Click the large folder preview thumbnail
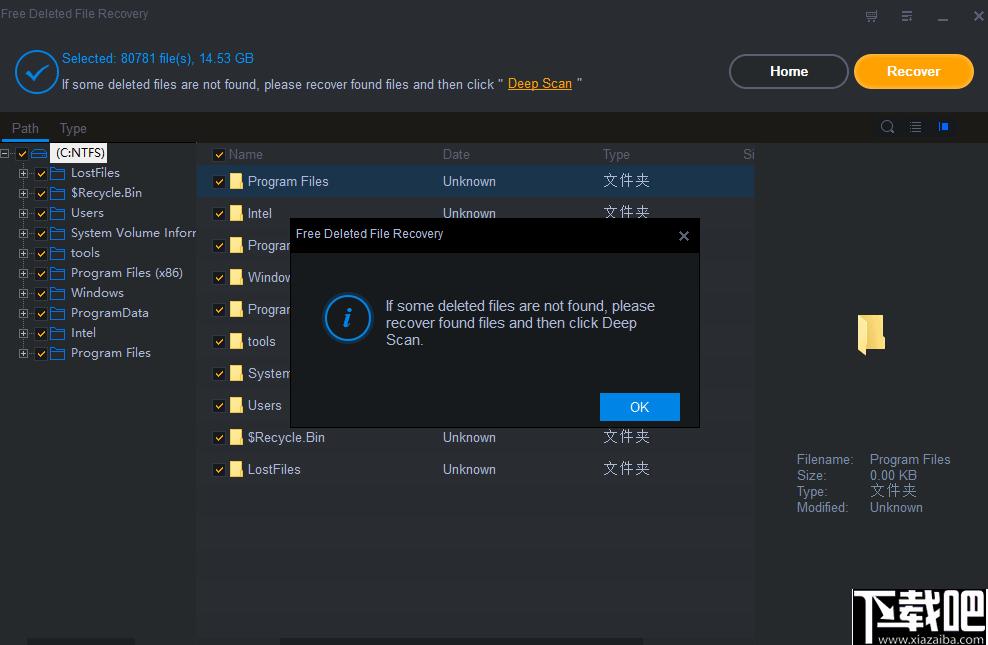This screenshot has height=645, width=988. [x=871, y=334]
